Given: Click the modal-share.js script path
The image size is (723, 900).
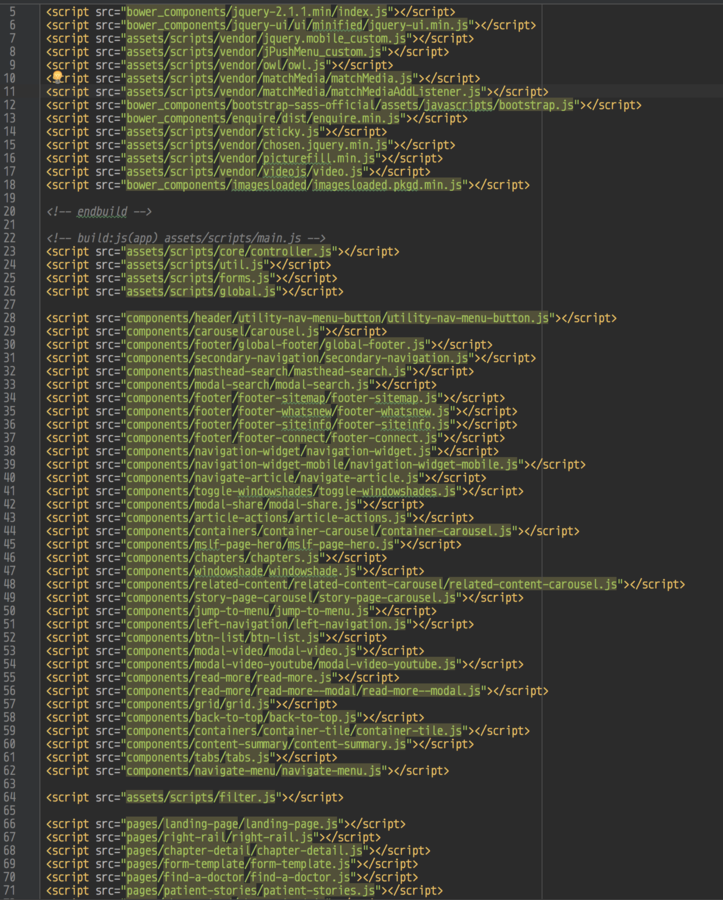Looking at the screenshot, I should point(242,504).
